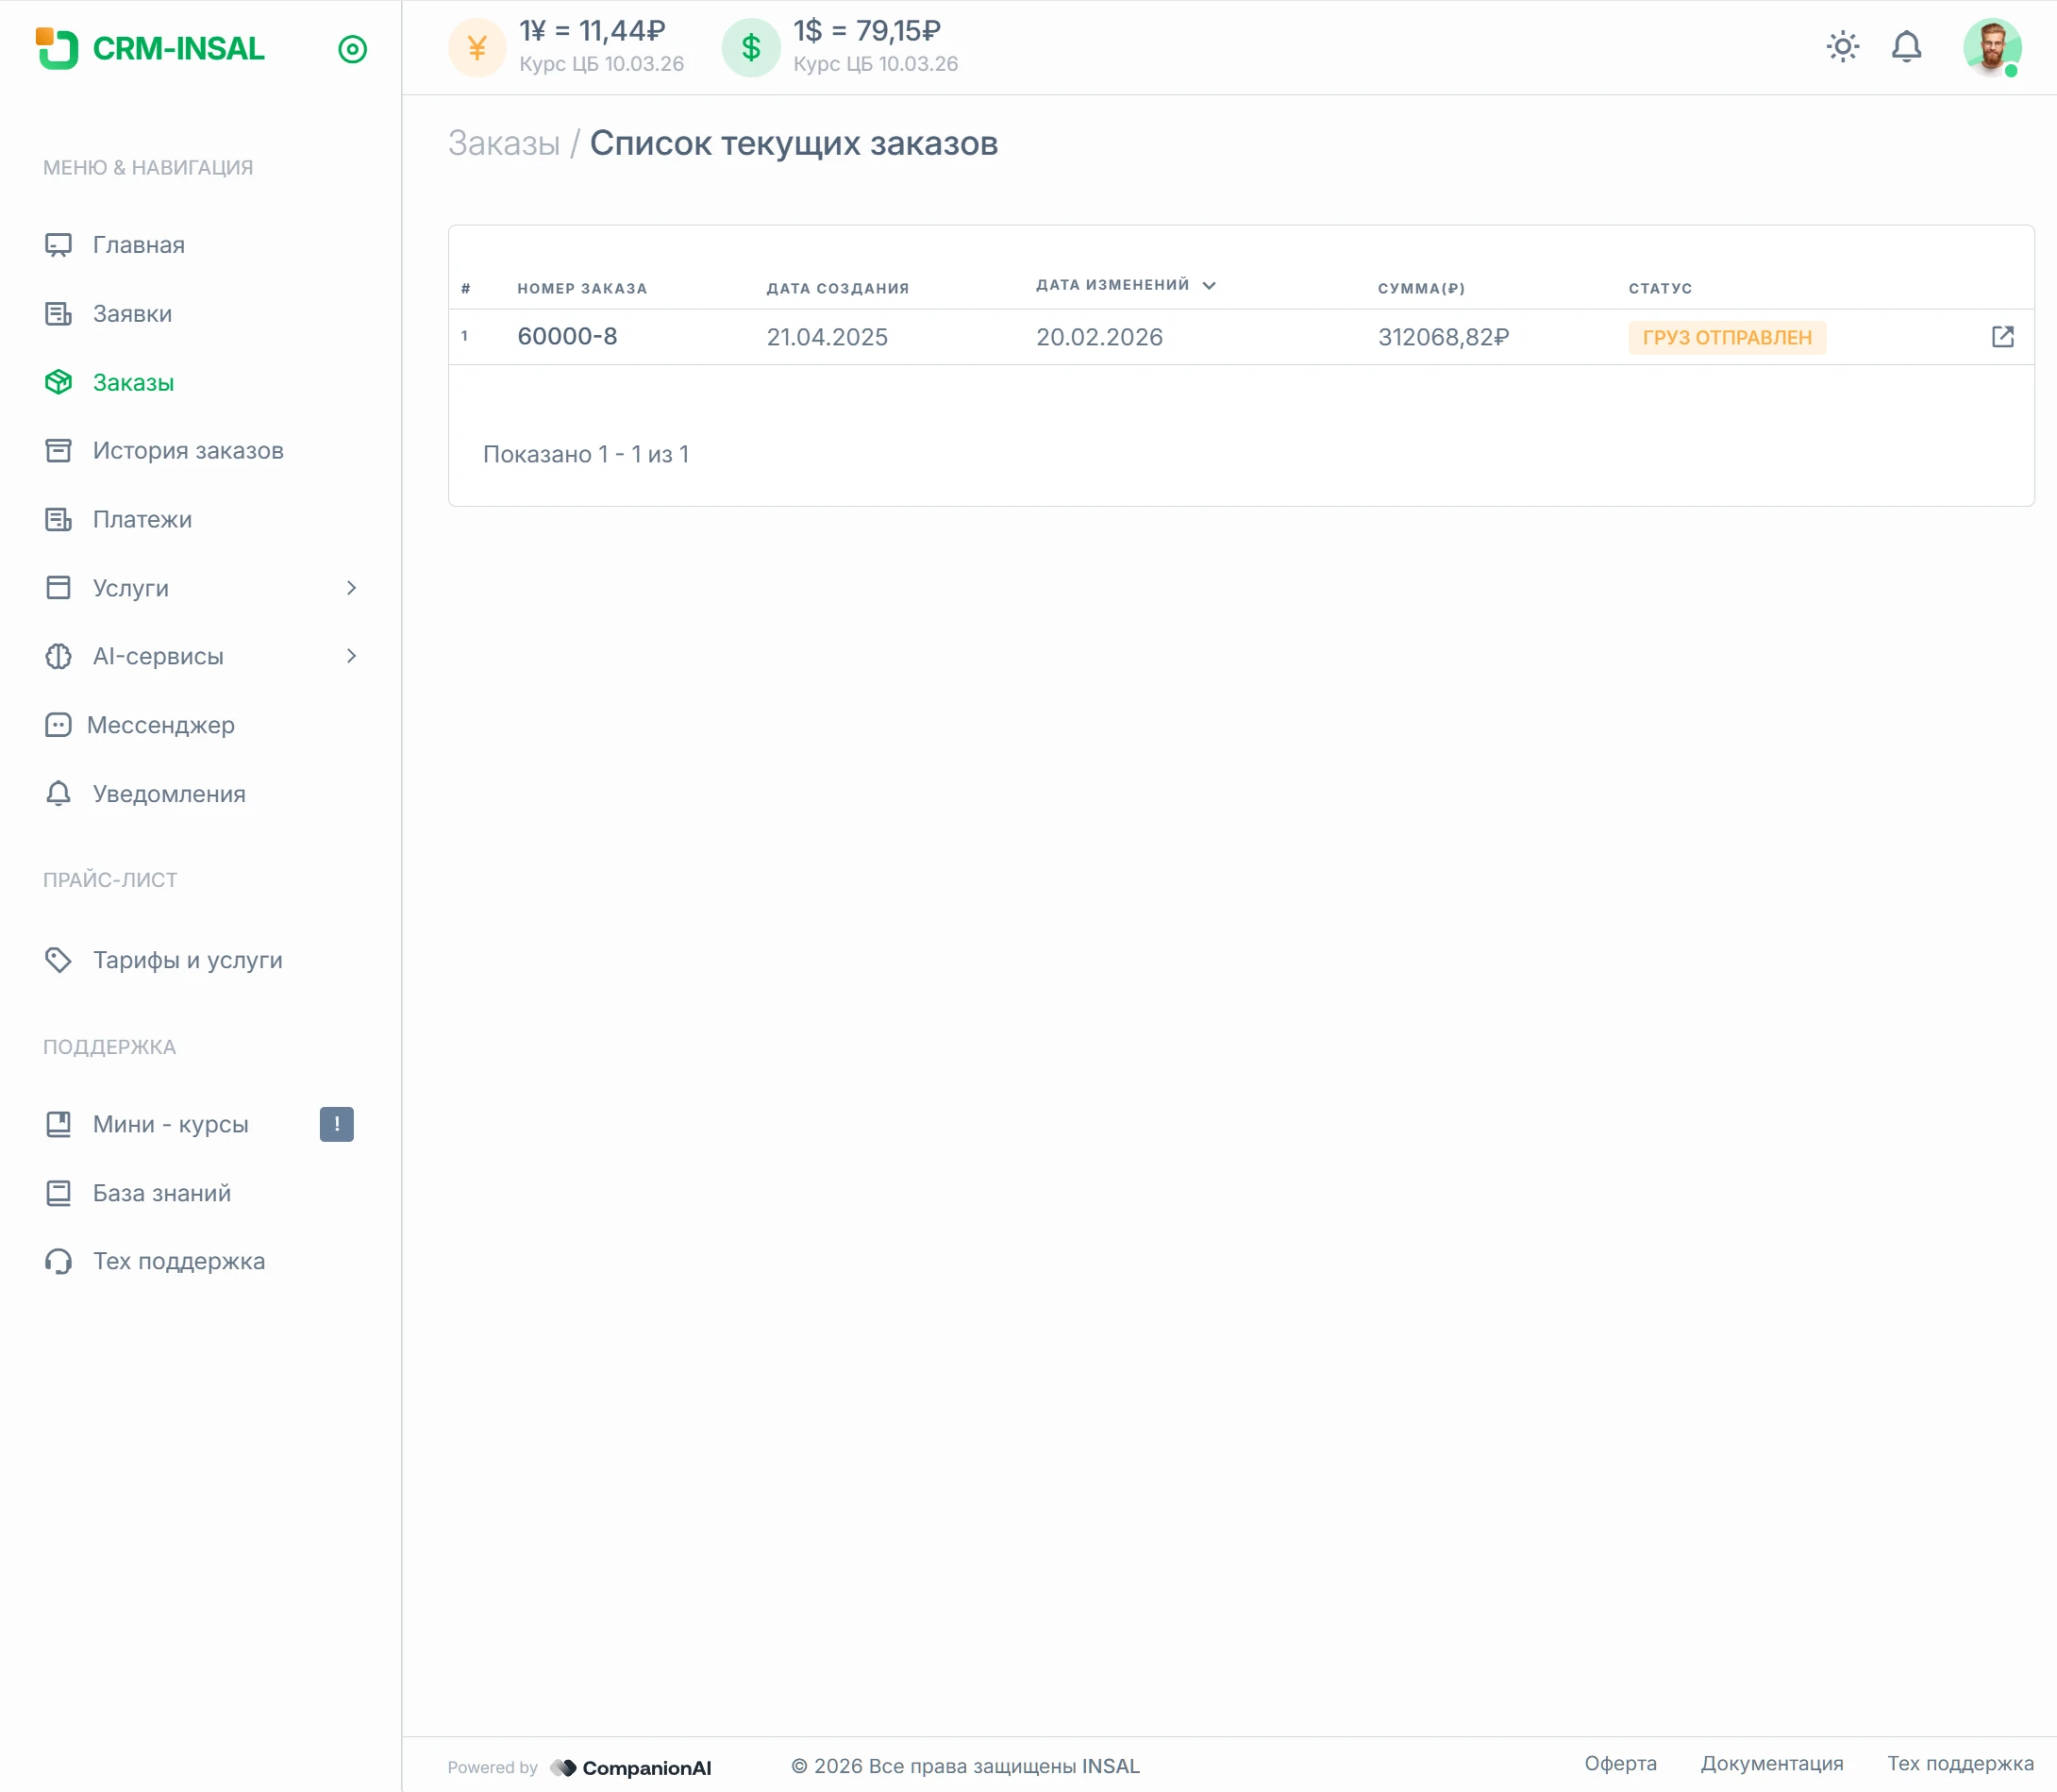
Task: Expand the Услуги submenu
Action: tap(351, 588)
